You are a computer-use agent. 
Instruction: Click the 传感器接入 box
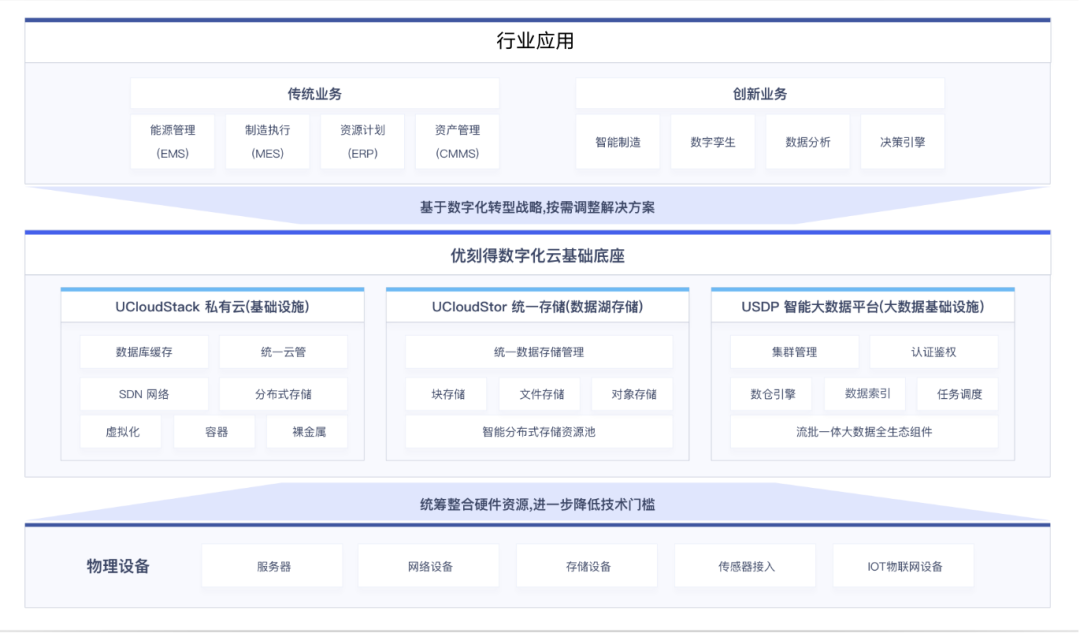click(745, 566)
